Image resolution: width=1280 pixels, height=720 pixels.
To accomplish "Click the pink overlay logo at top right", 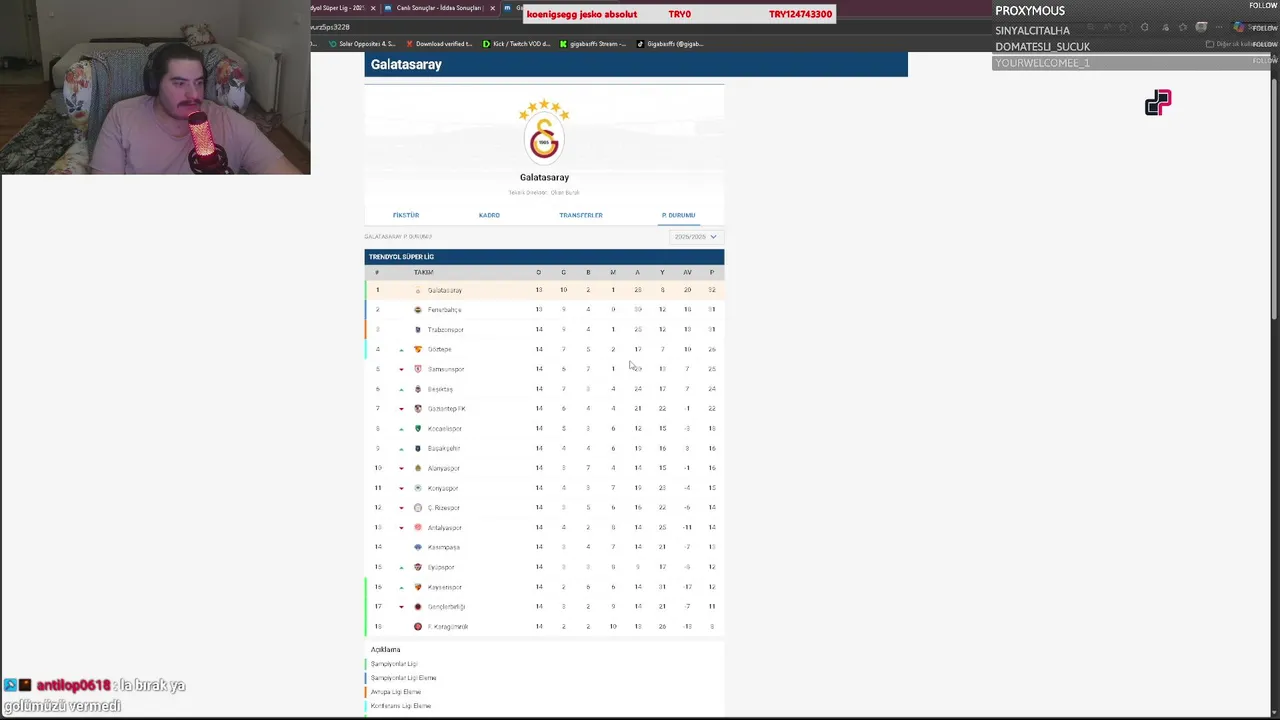I will 1158,103.
